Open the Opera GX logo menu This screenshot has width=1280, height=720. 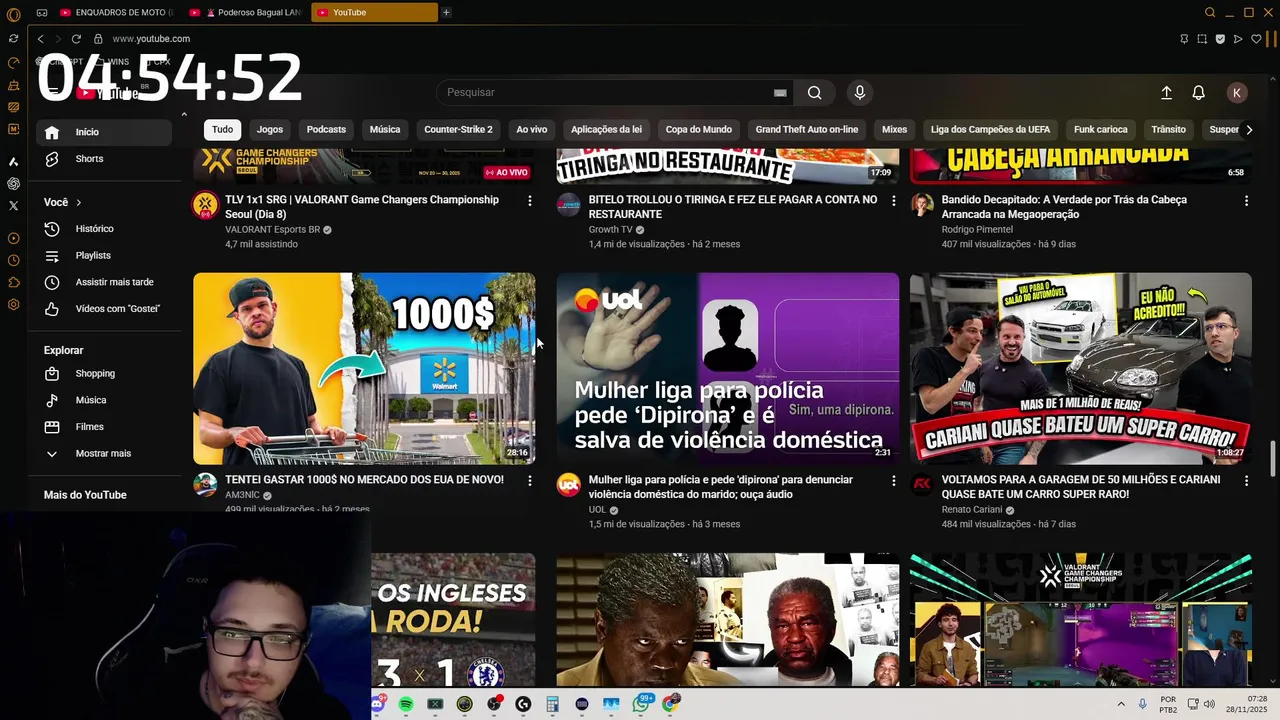13,14
